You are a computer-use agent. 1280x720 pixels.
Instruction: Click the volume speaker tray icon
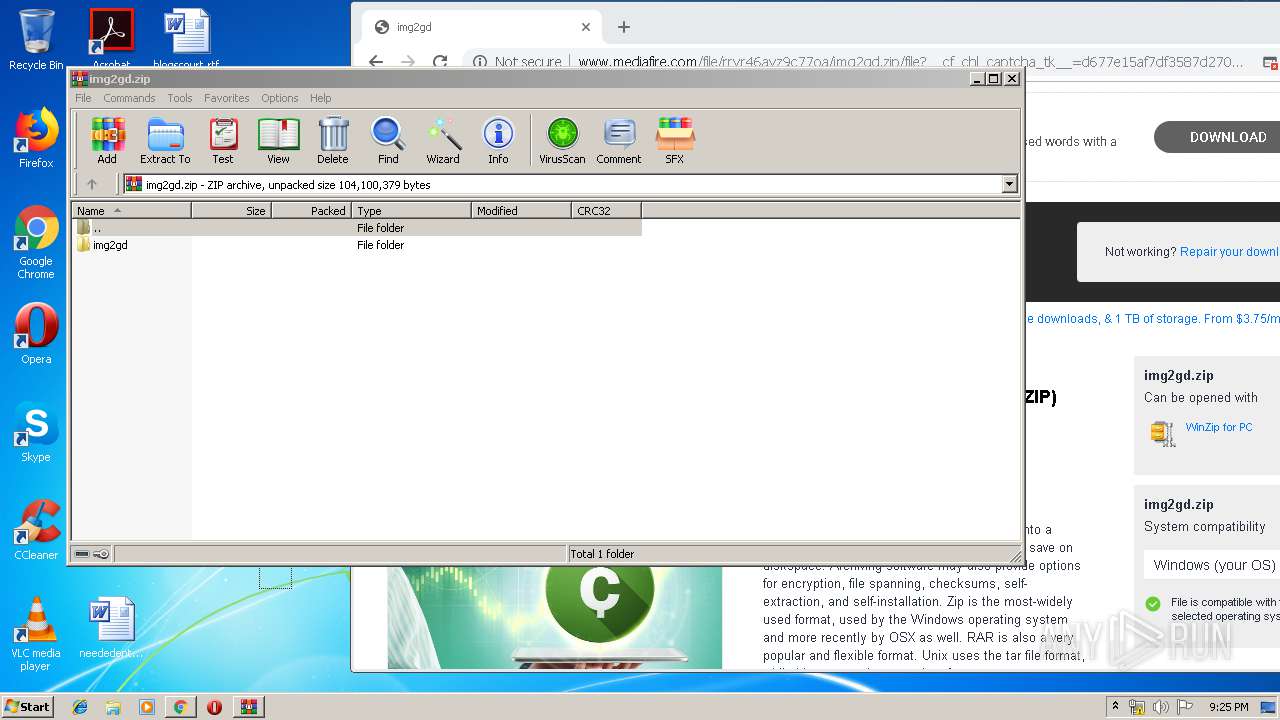coord(1160,707)
